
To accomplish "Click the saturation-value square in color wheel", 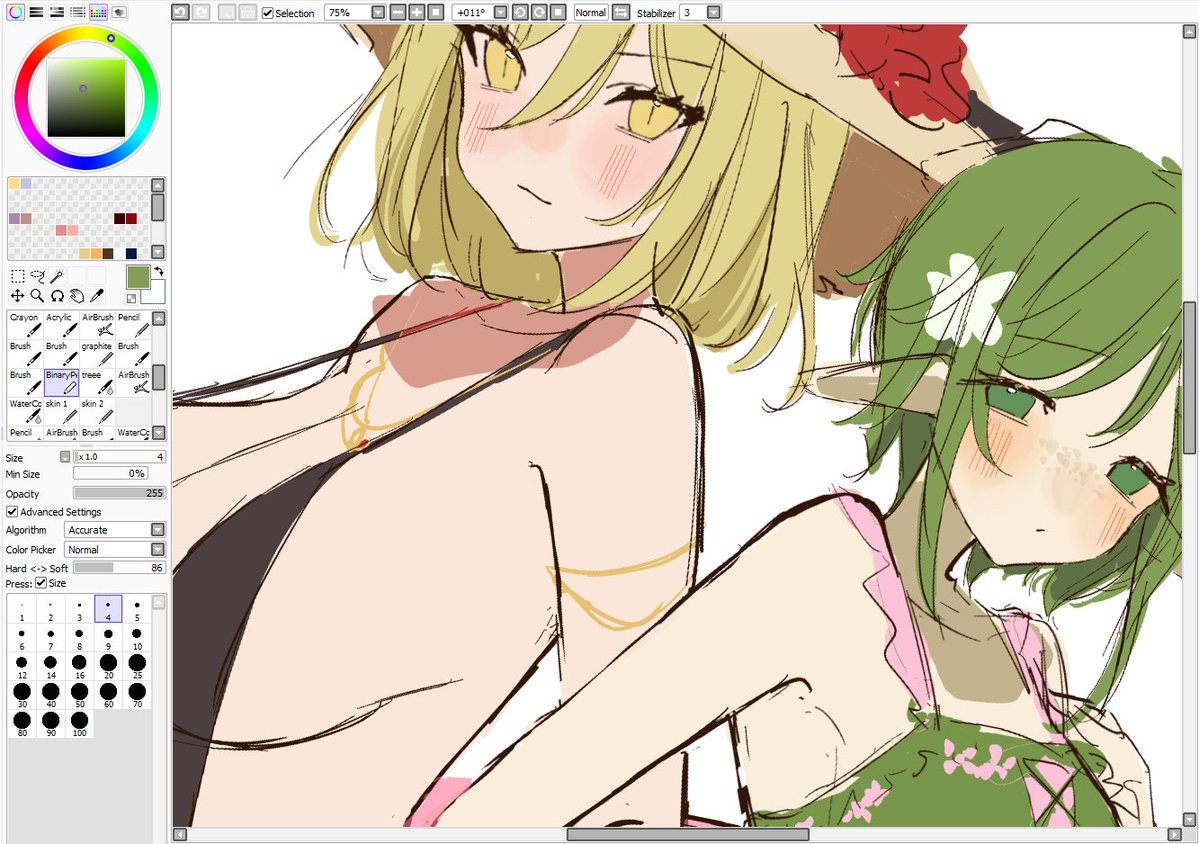I will click(x=86, y=98).
